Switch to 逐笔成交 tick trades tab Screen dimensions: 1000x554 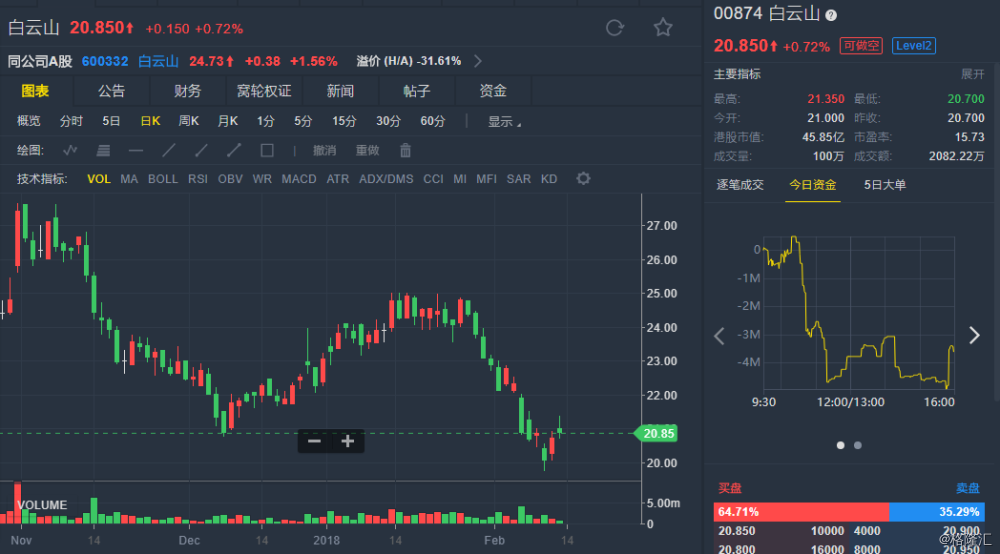coord(740,185)
